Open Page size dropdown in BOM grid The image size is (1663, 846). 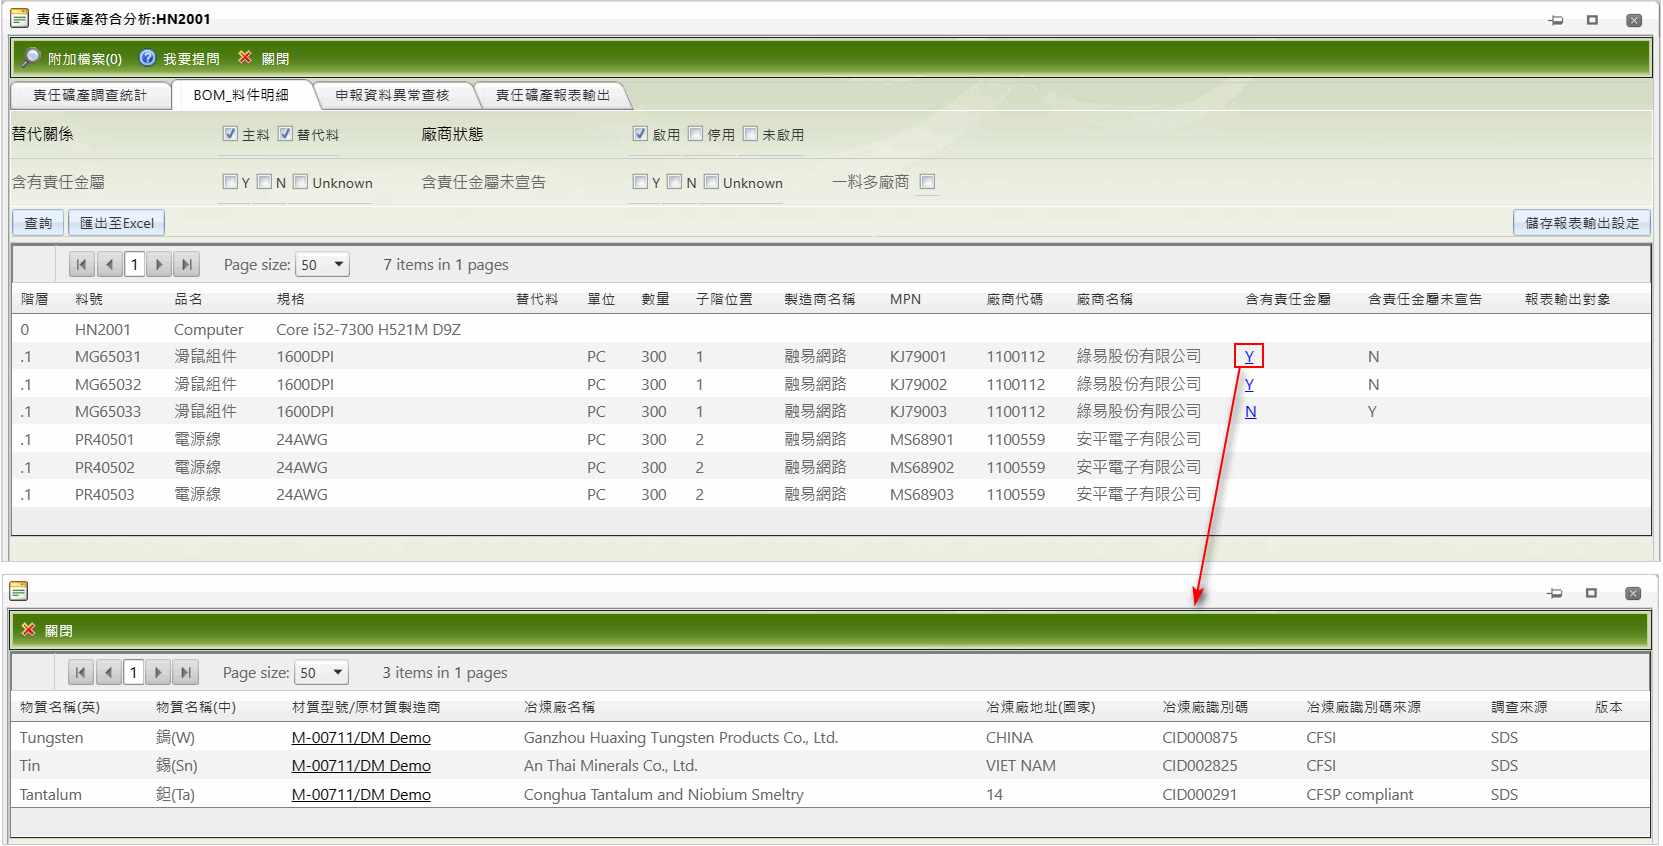point(323,265)
